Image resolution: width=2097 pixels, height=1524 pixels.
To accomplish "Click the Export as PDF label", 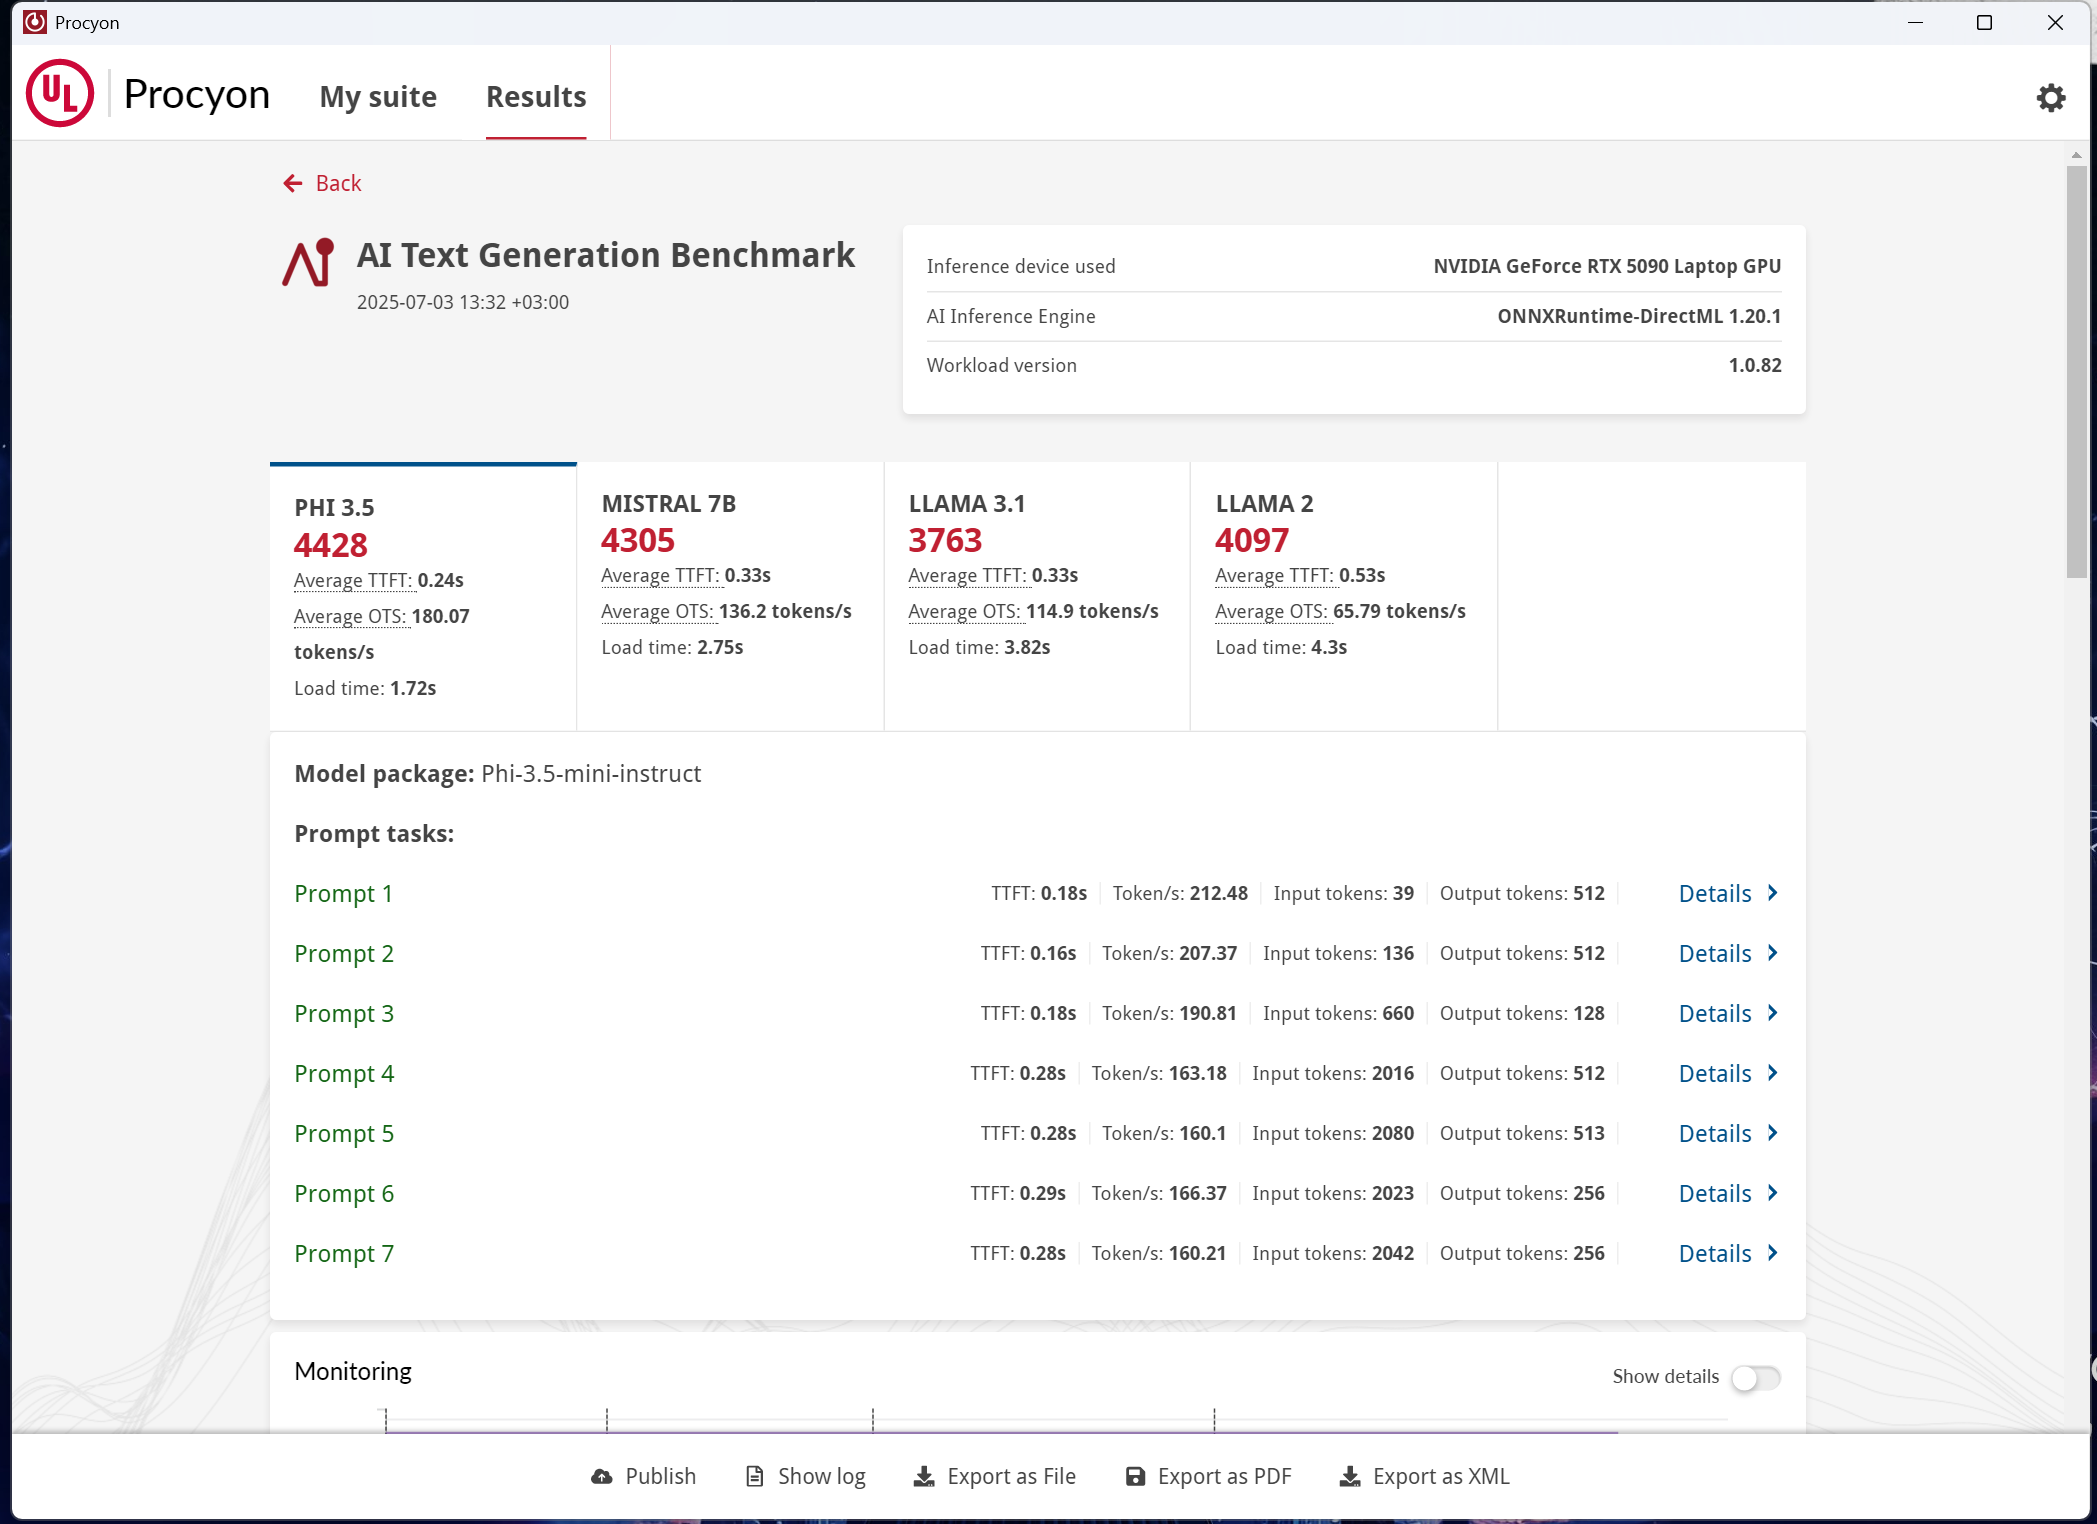I will coord(1224,1476).
